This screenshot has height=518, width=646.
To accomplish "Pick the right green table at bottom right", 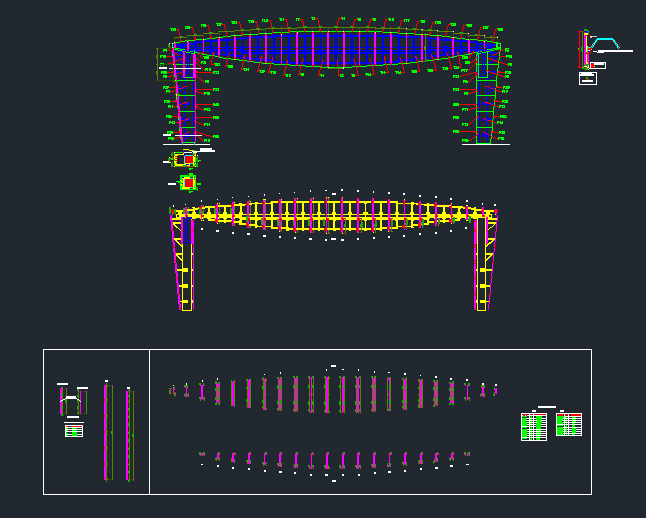I will click(x=569, y=425).
